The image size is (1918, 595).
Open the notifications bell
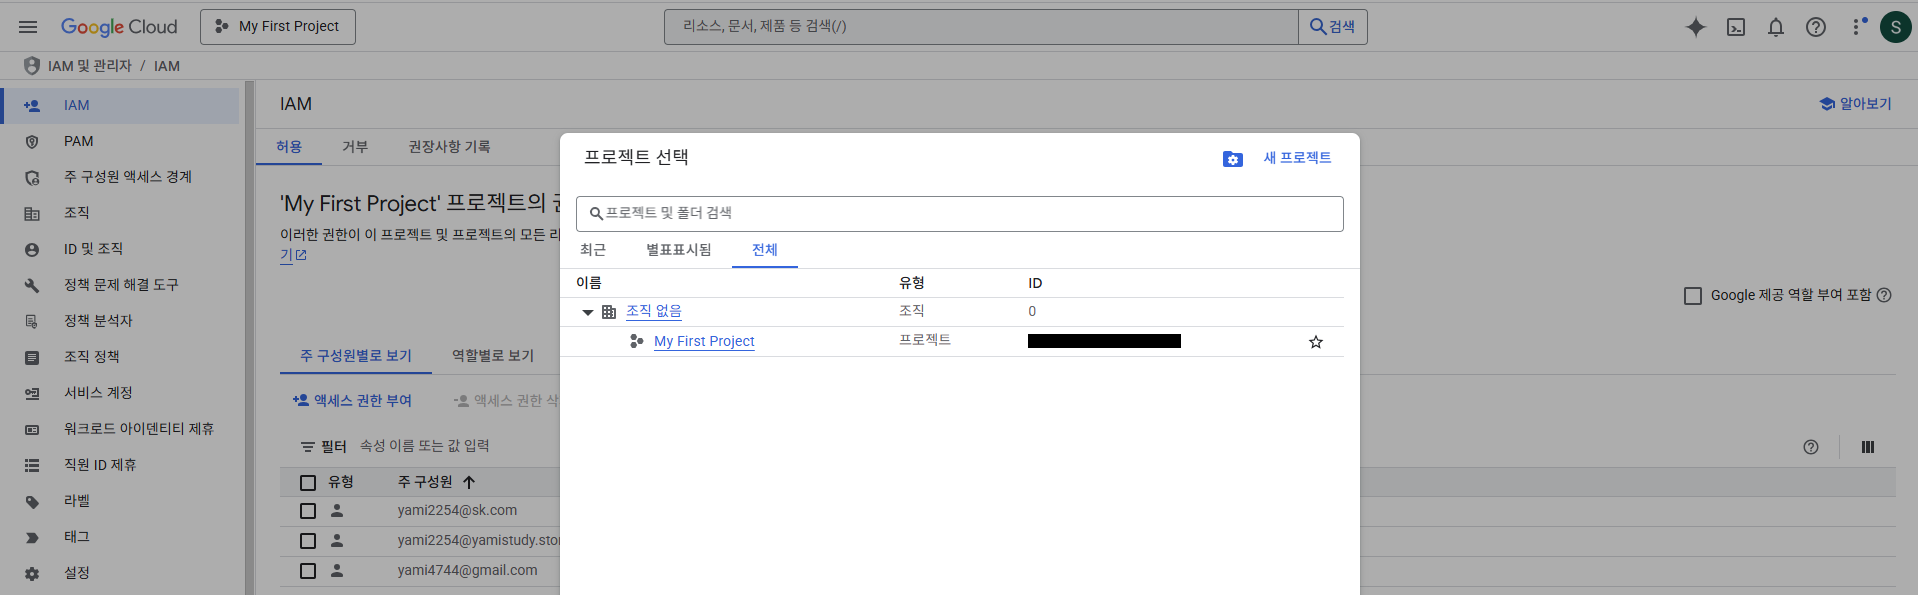[x=1776, y=27]
